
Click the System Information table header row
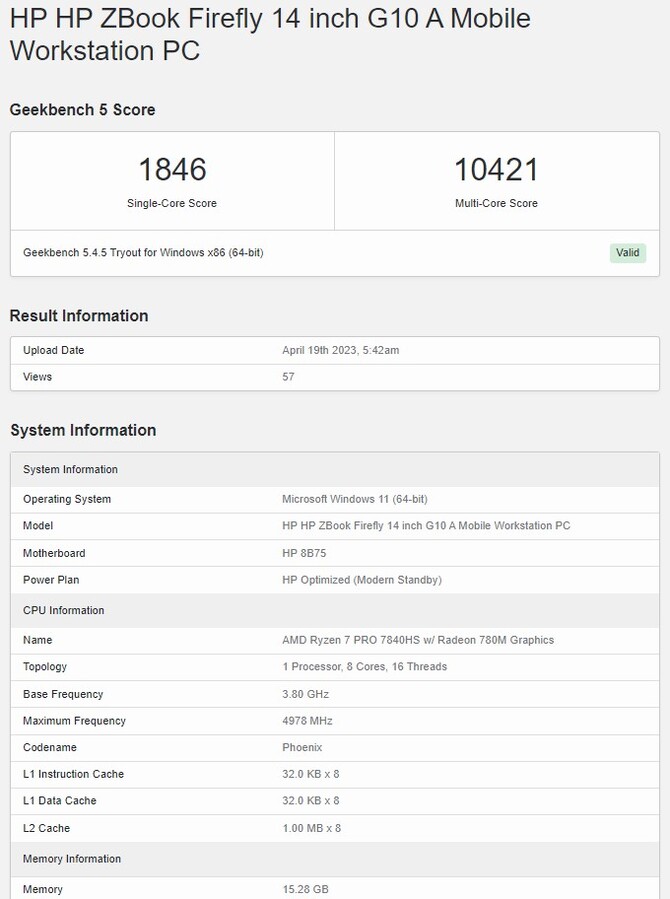[335, 470]
